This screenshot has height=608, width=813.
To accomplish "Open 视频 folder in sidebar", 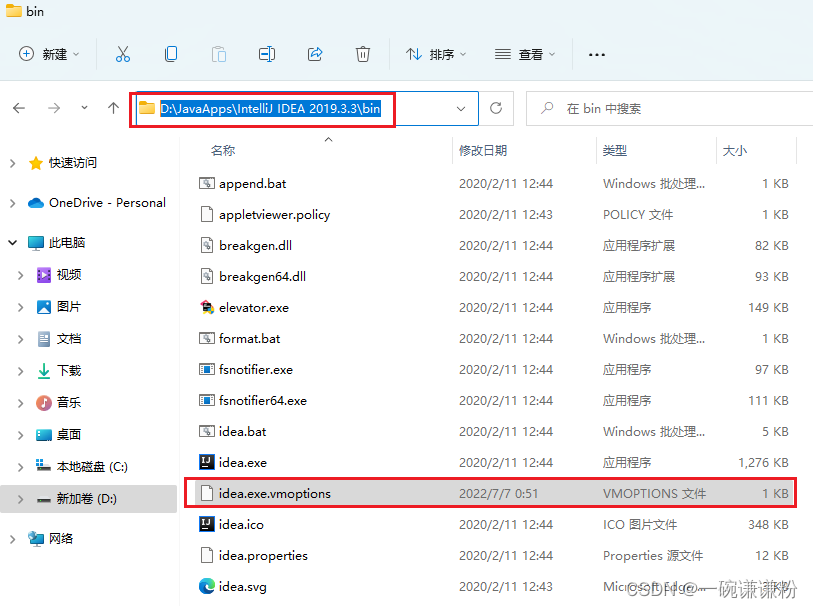I will (x=69, y=275).
